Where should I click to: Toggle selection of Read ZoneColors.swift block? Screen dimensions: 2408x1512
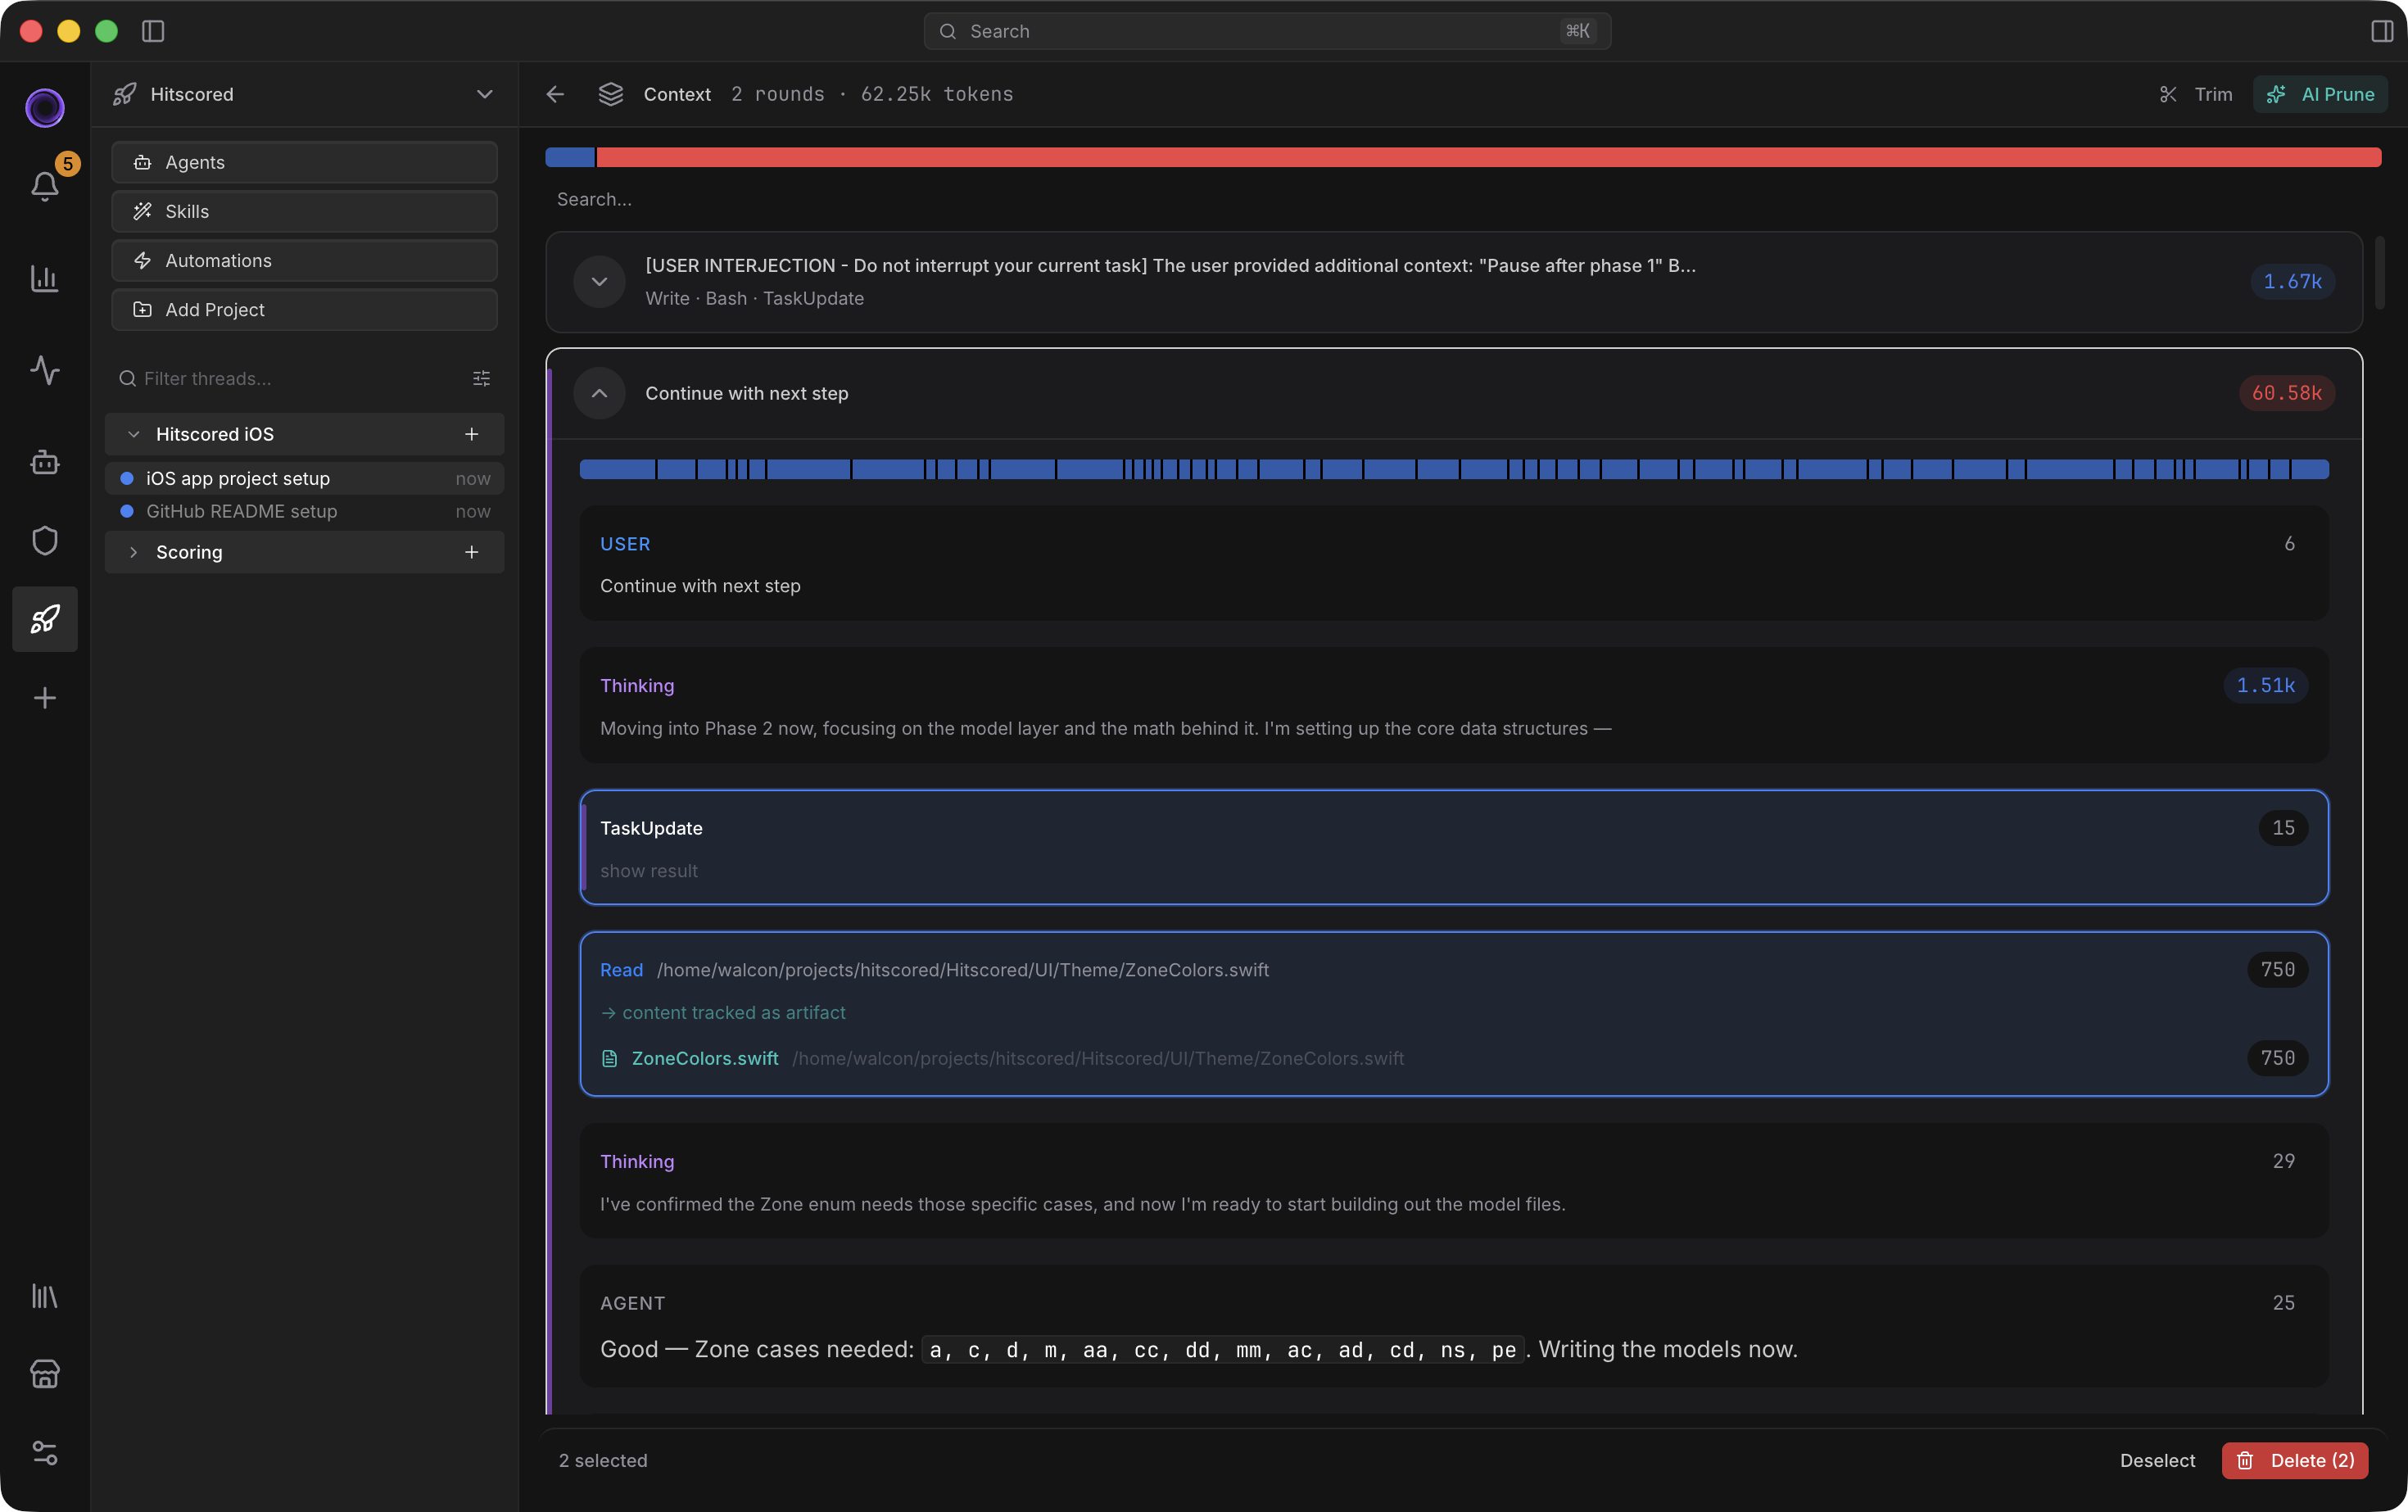pyautogui.click(x=1454, y=1014)
